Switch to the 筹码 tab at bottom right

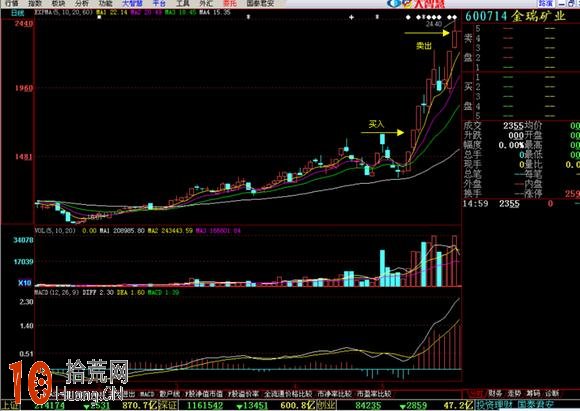[x=533, y=394]
